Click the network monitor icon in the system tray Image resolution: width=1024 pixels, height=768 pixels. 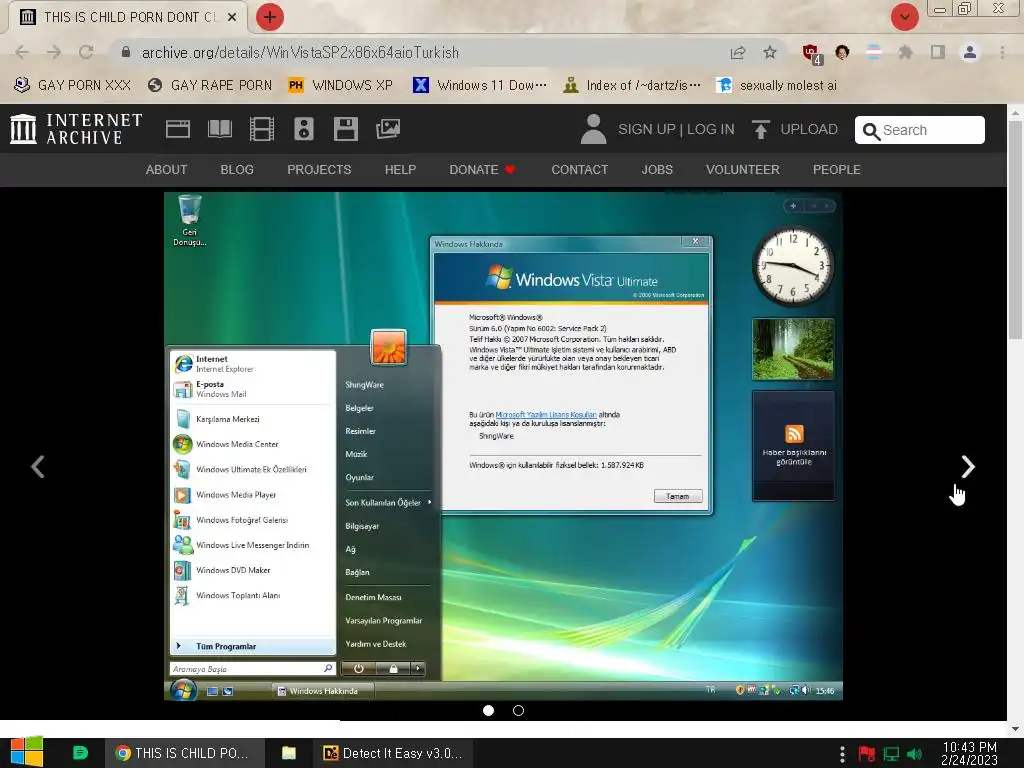pos(891,754)
